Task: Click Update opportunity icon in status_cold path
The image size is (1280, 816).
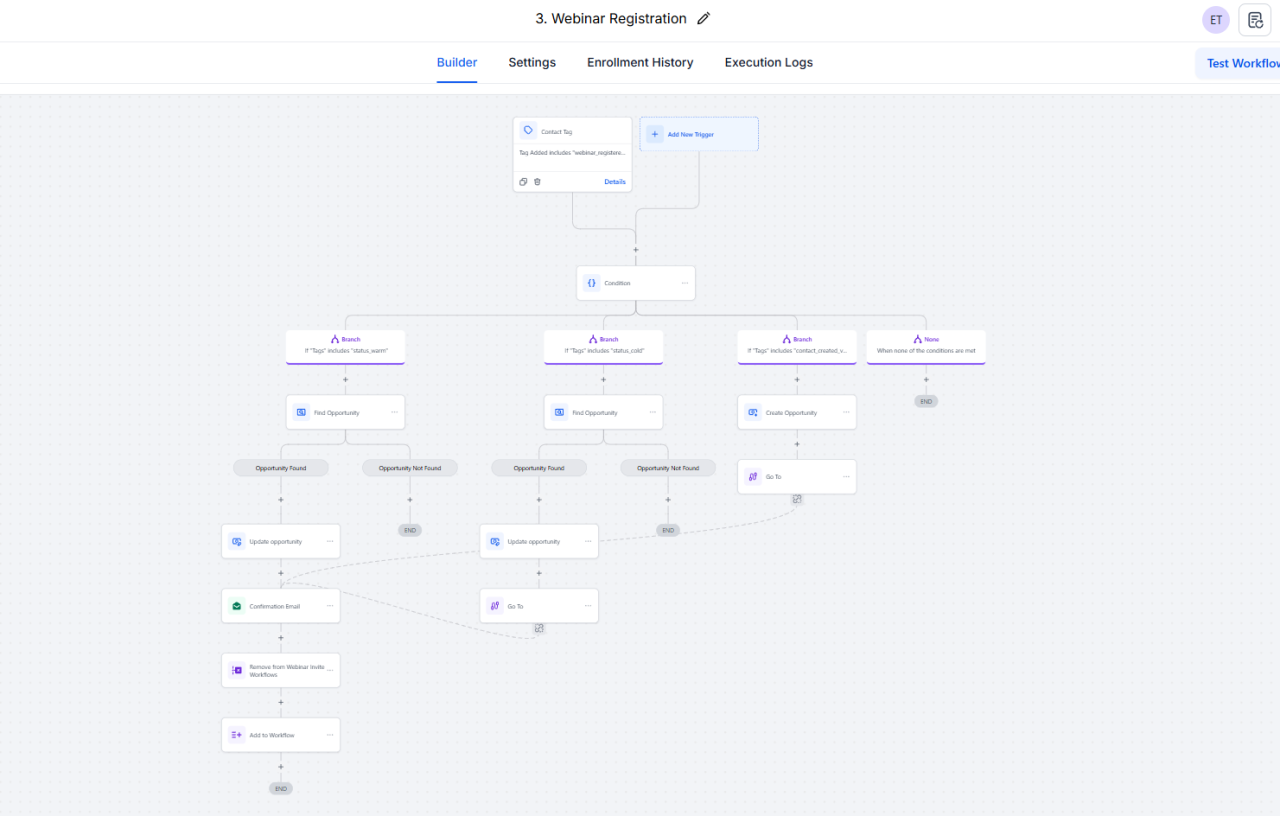Action: coord(494,542)
